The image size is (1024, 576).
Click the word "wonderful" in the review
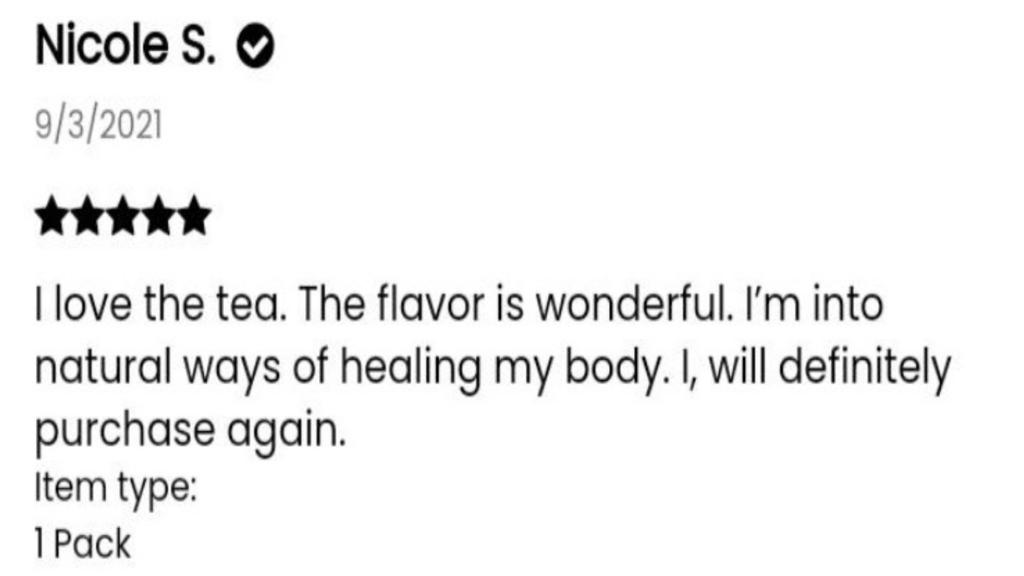(x=616, y=305)
